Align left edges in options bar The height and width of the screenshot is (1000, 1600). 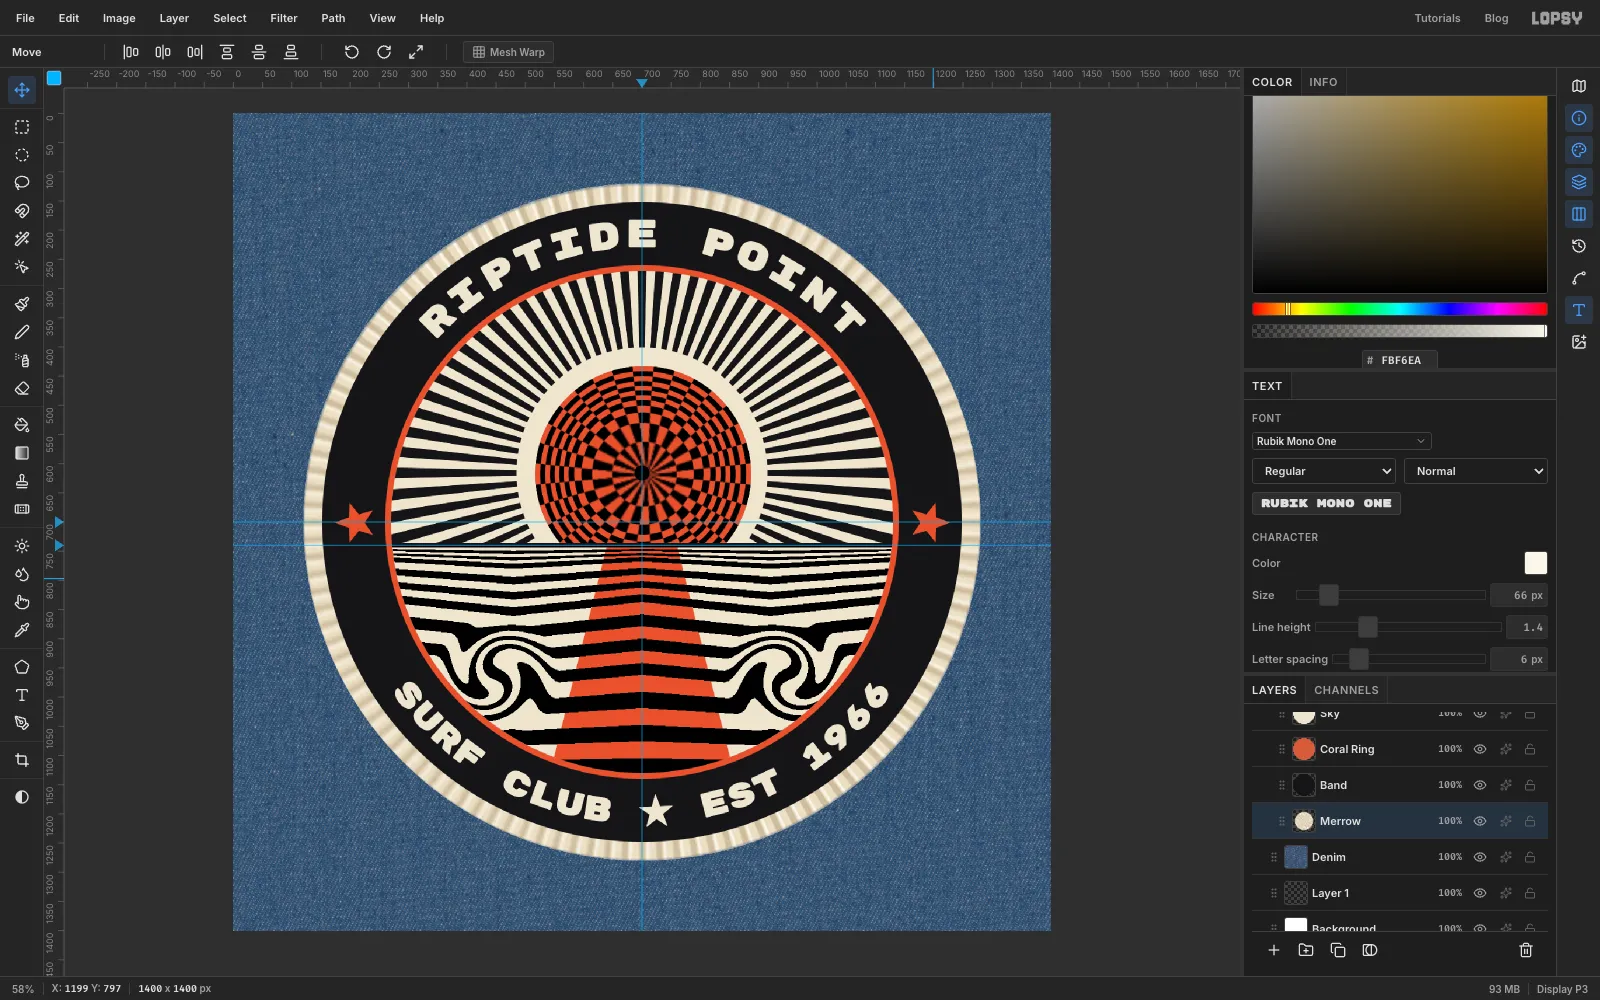point(131,52)
